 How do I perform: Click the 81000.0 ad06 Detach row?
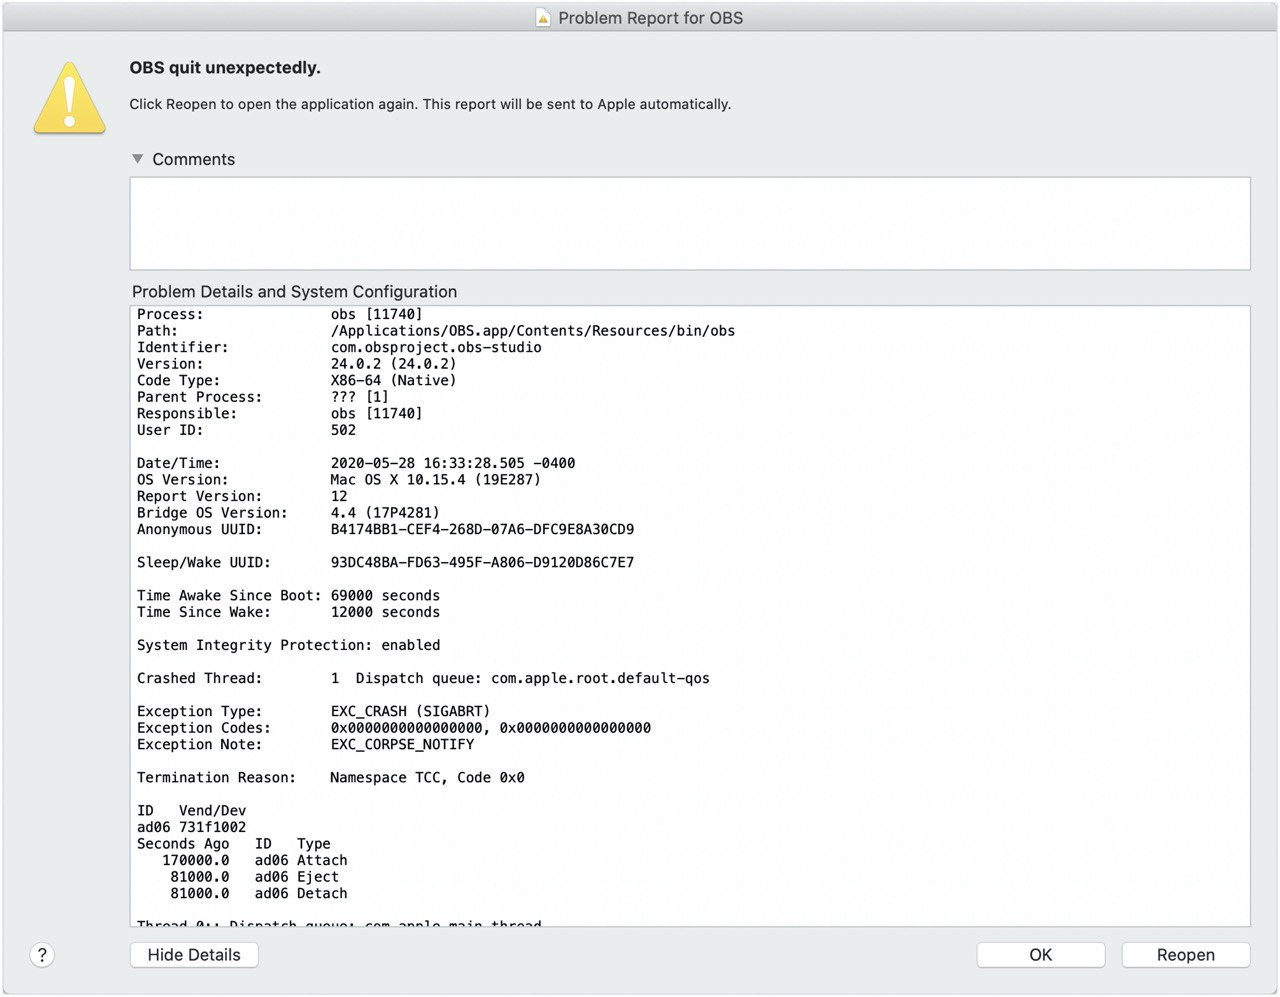pos(259,893)
